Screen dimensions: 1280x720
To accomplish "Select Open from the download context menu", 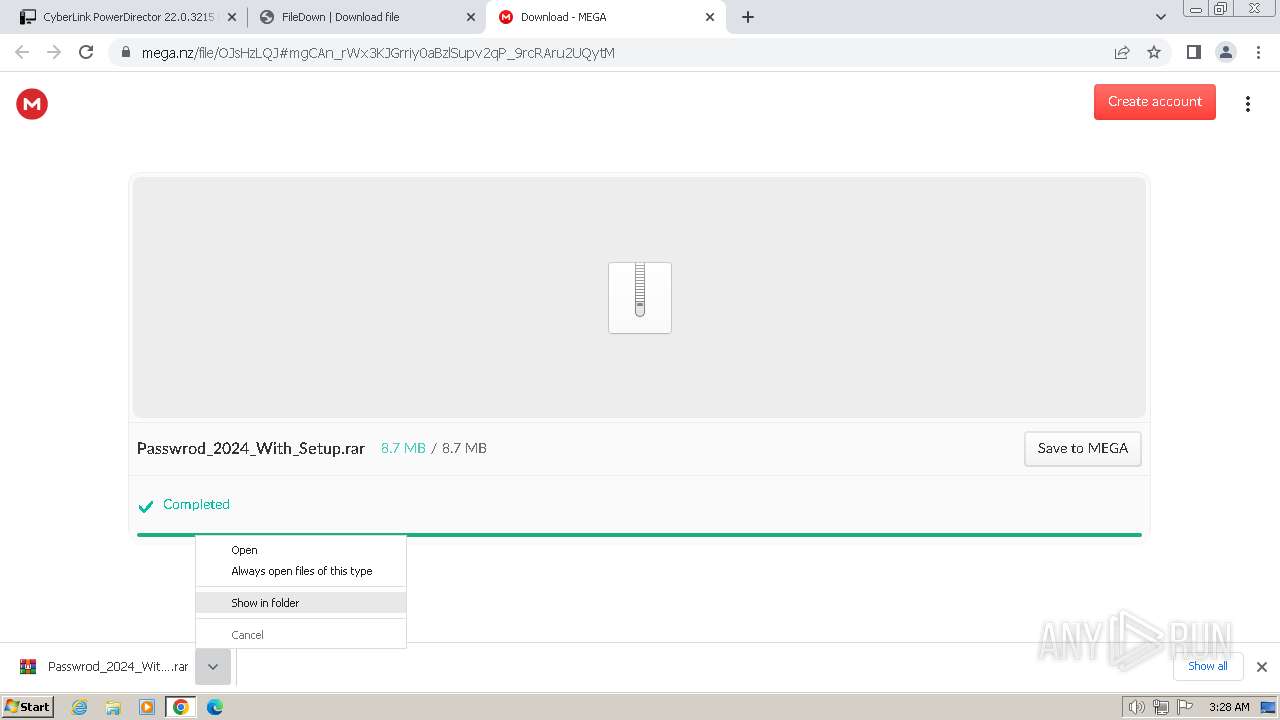I will click(301, 550).
